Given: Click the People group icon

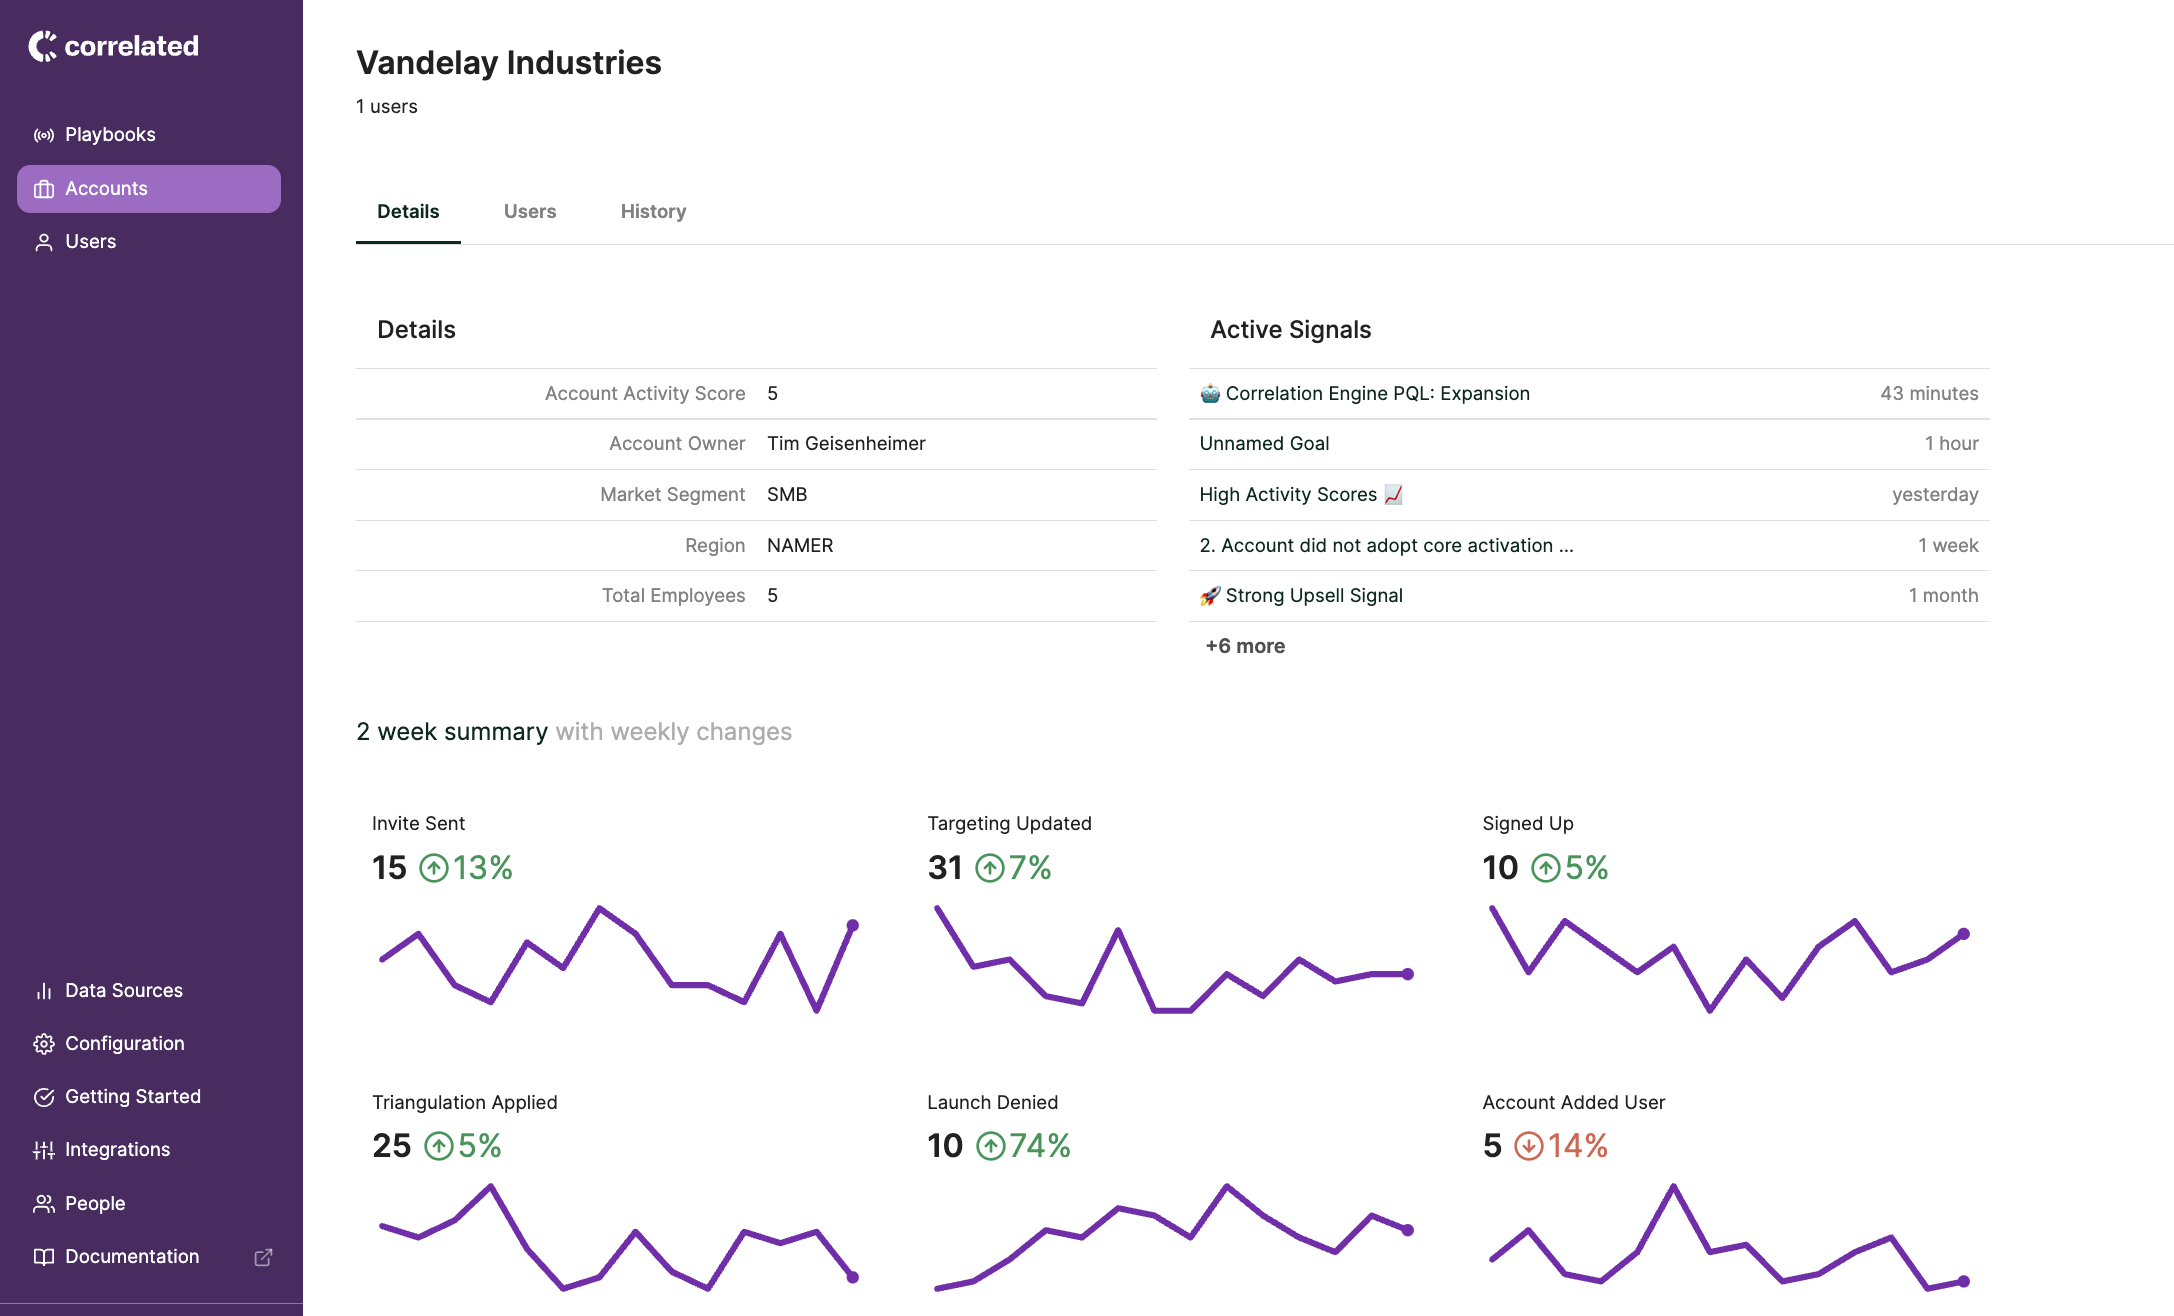Looking at the screenshot, I should (x=44, y=1204).
